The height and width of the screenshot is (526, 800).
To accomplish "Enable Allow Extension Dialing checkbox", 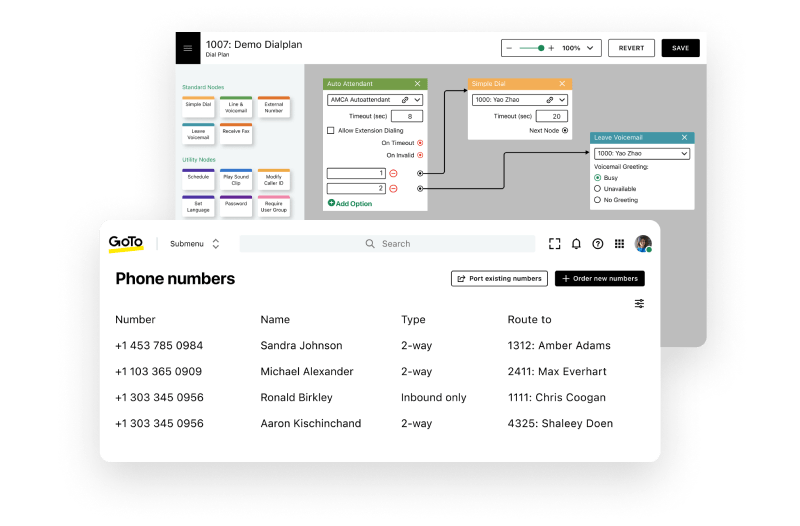I will (x=331, y=131).
